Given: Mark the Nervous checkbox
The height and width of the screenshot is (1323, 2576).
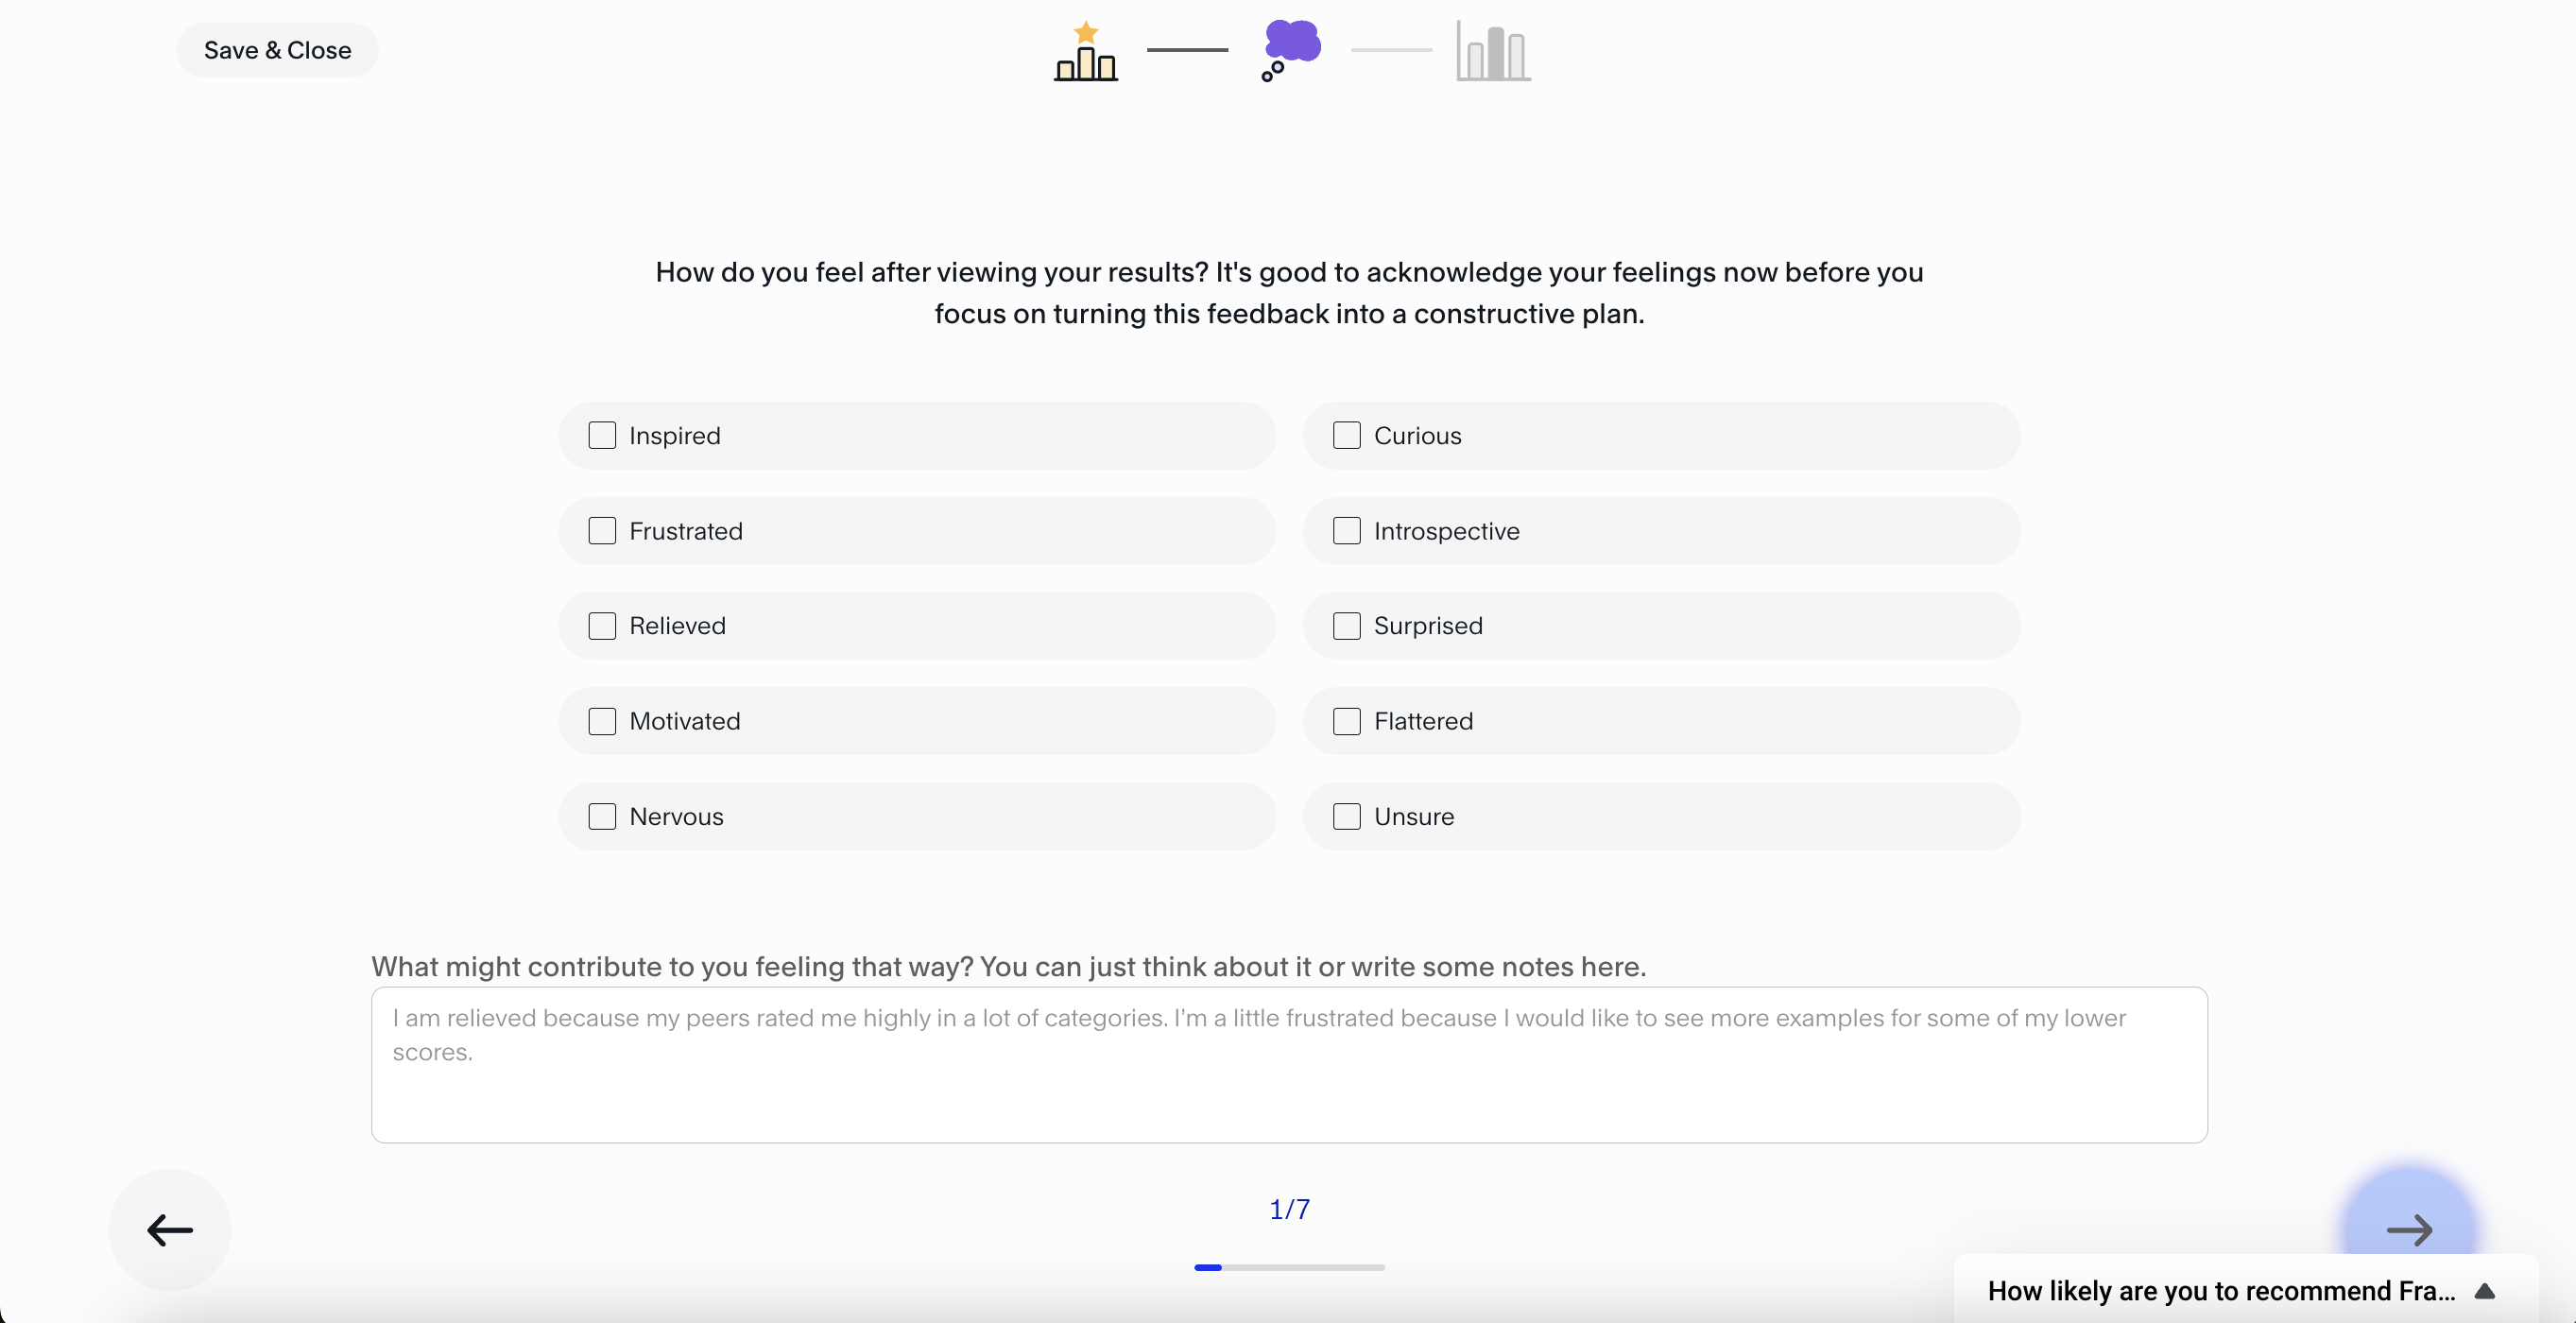Looking at the screenshot, I should (x=602, y=817).
